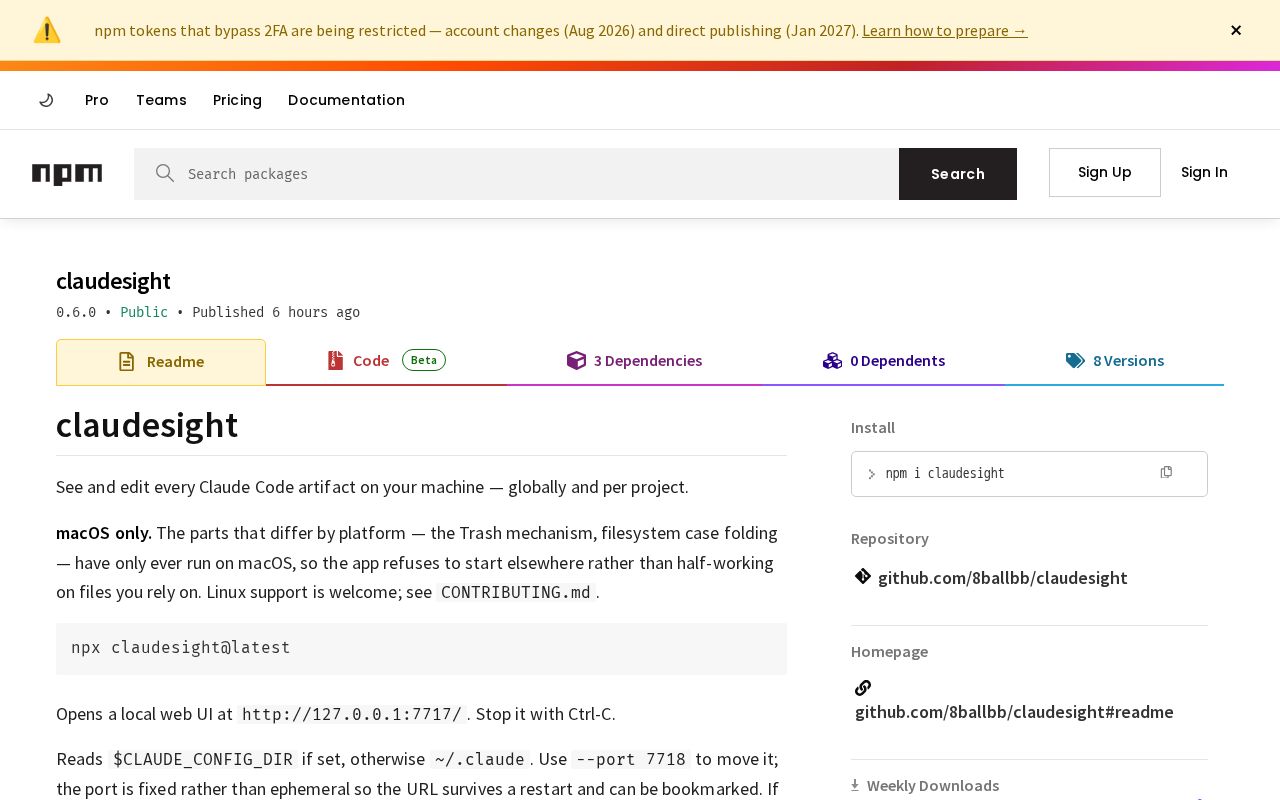Click the 'Public' label under the package name
Screen dimensions: 1280x800
[x=144, y=312]
